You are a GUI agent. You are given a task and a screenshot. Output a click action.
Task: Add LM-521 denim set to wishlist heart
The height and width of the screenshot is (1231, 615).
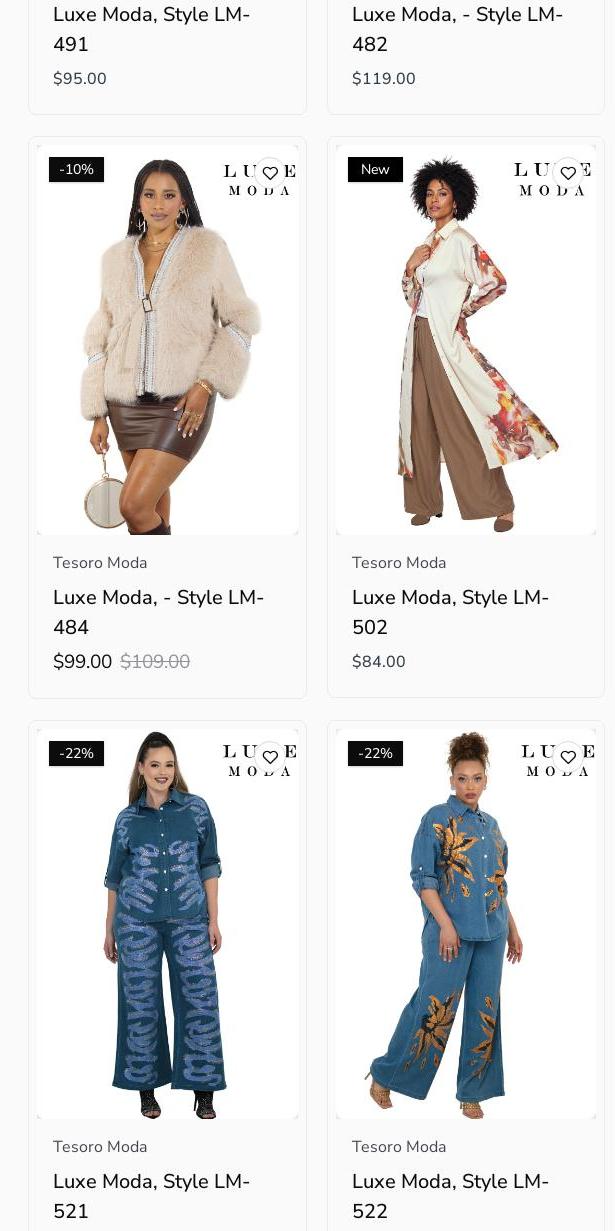click(x=270, y=757)
